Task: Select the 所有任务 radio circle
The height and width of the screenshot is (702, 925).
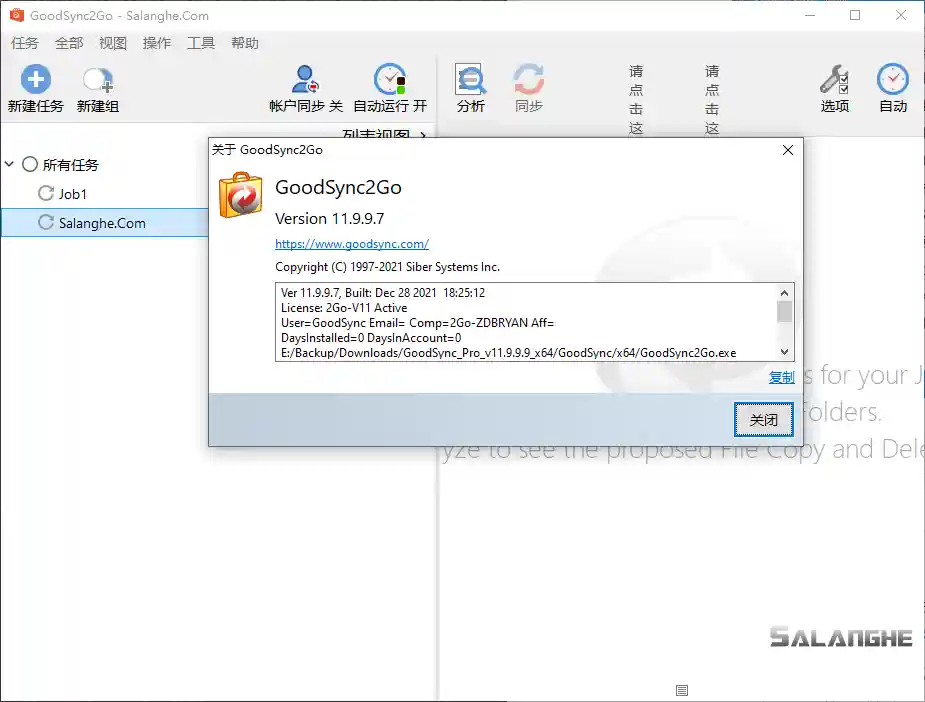Action: click(28, 164)
